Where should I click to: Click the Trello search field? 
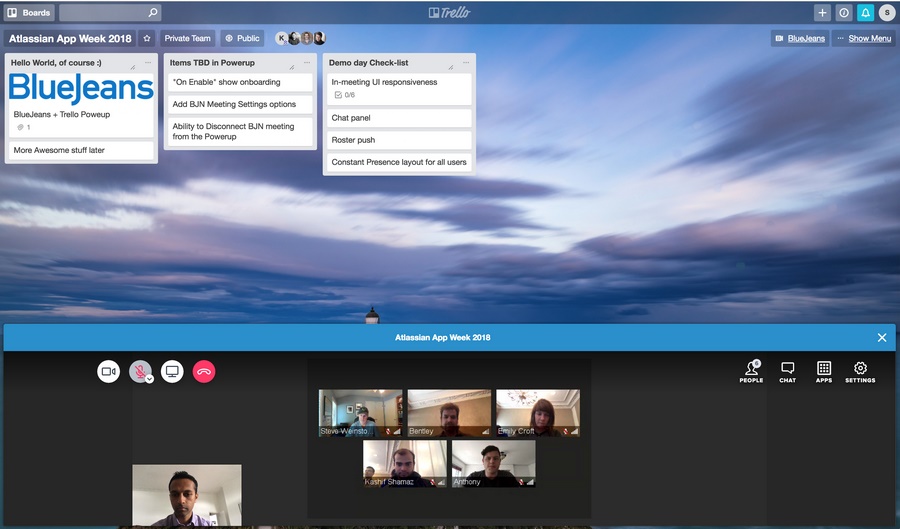pyautogui.click(x=110, y=13)
